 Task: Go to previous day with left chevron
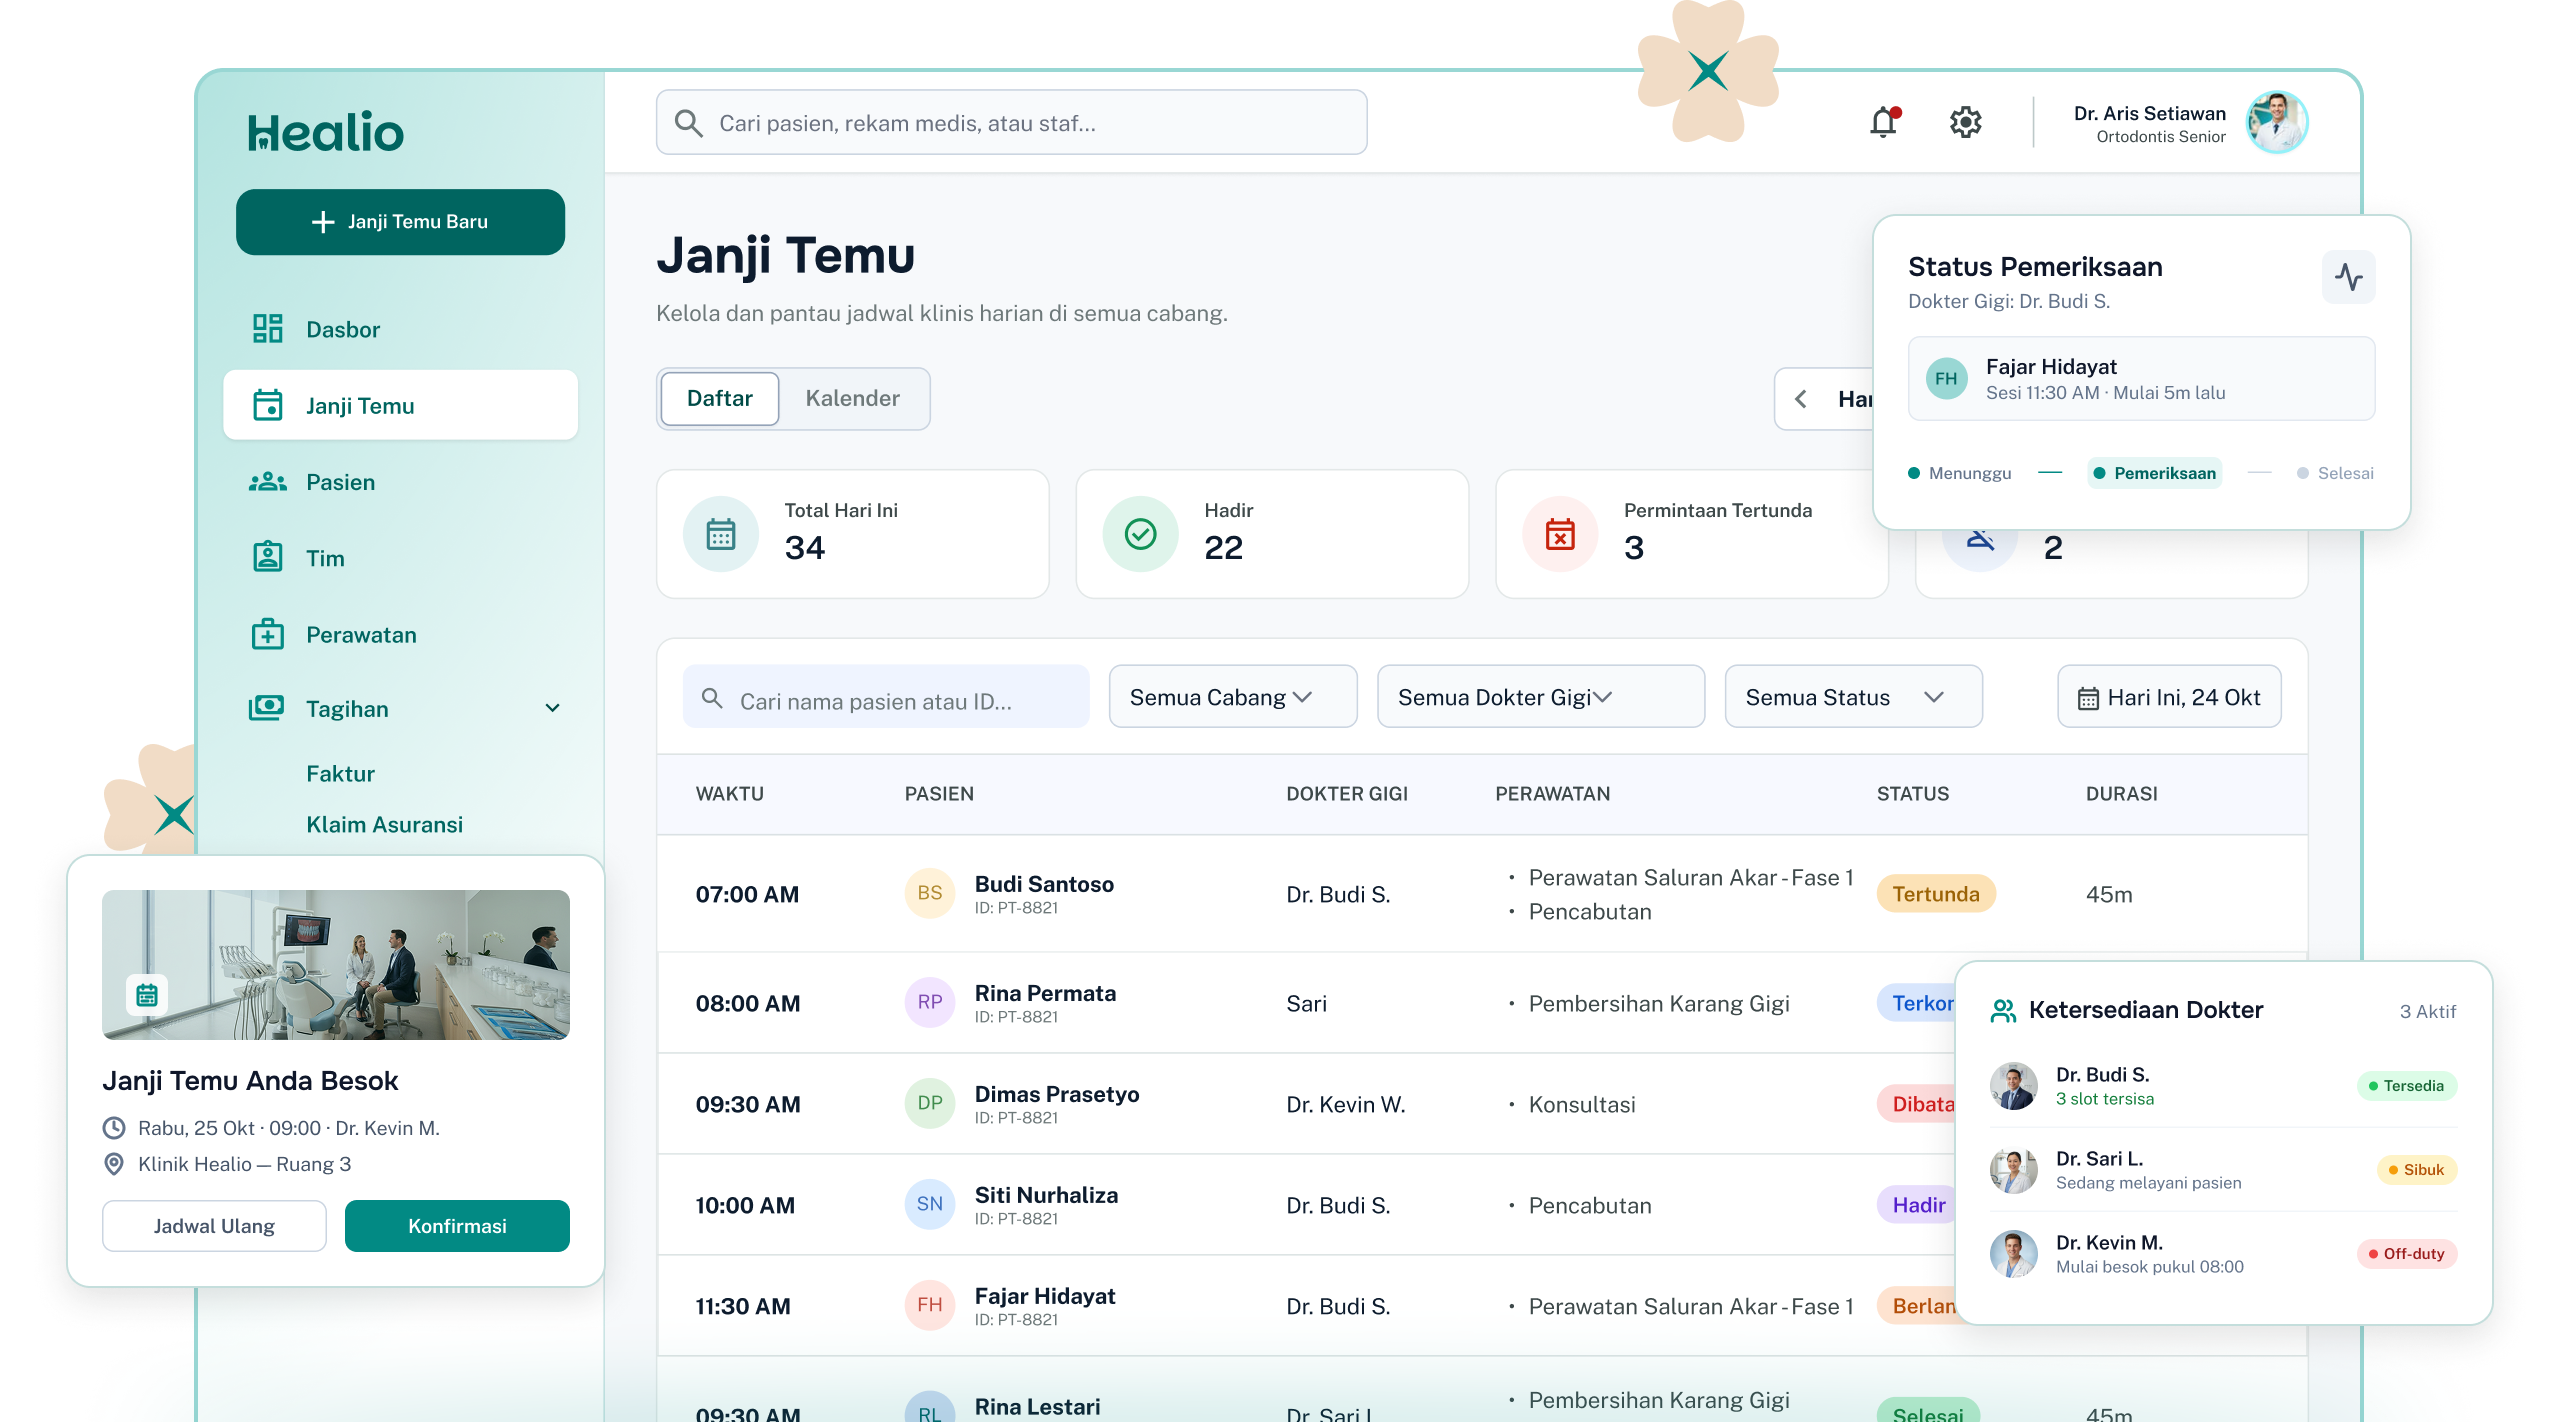point(1801,399)
